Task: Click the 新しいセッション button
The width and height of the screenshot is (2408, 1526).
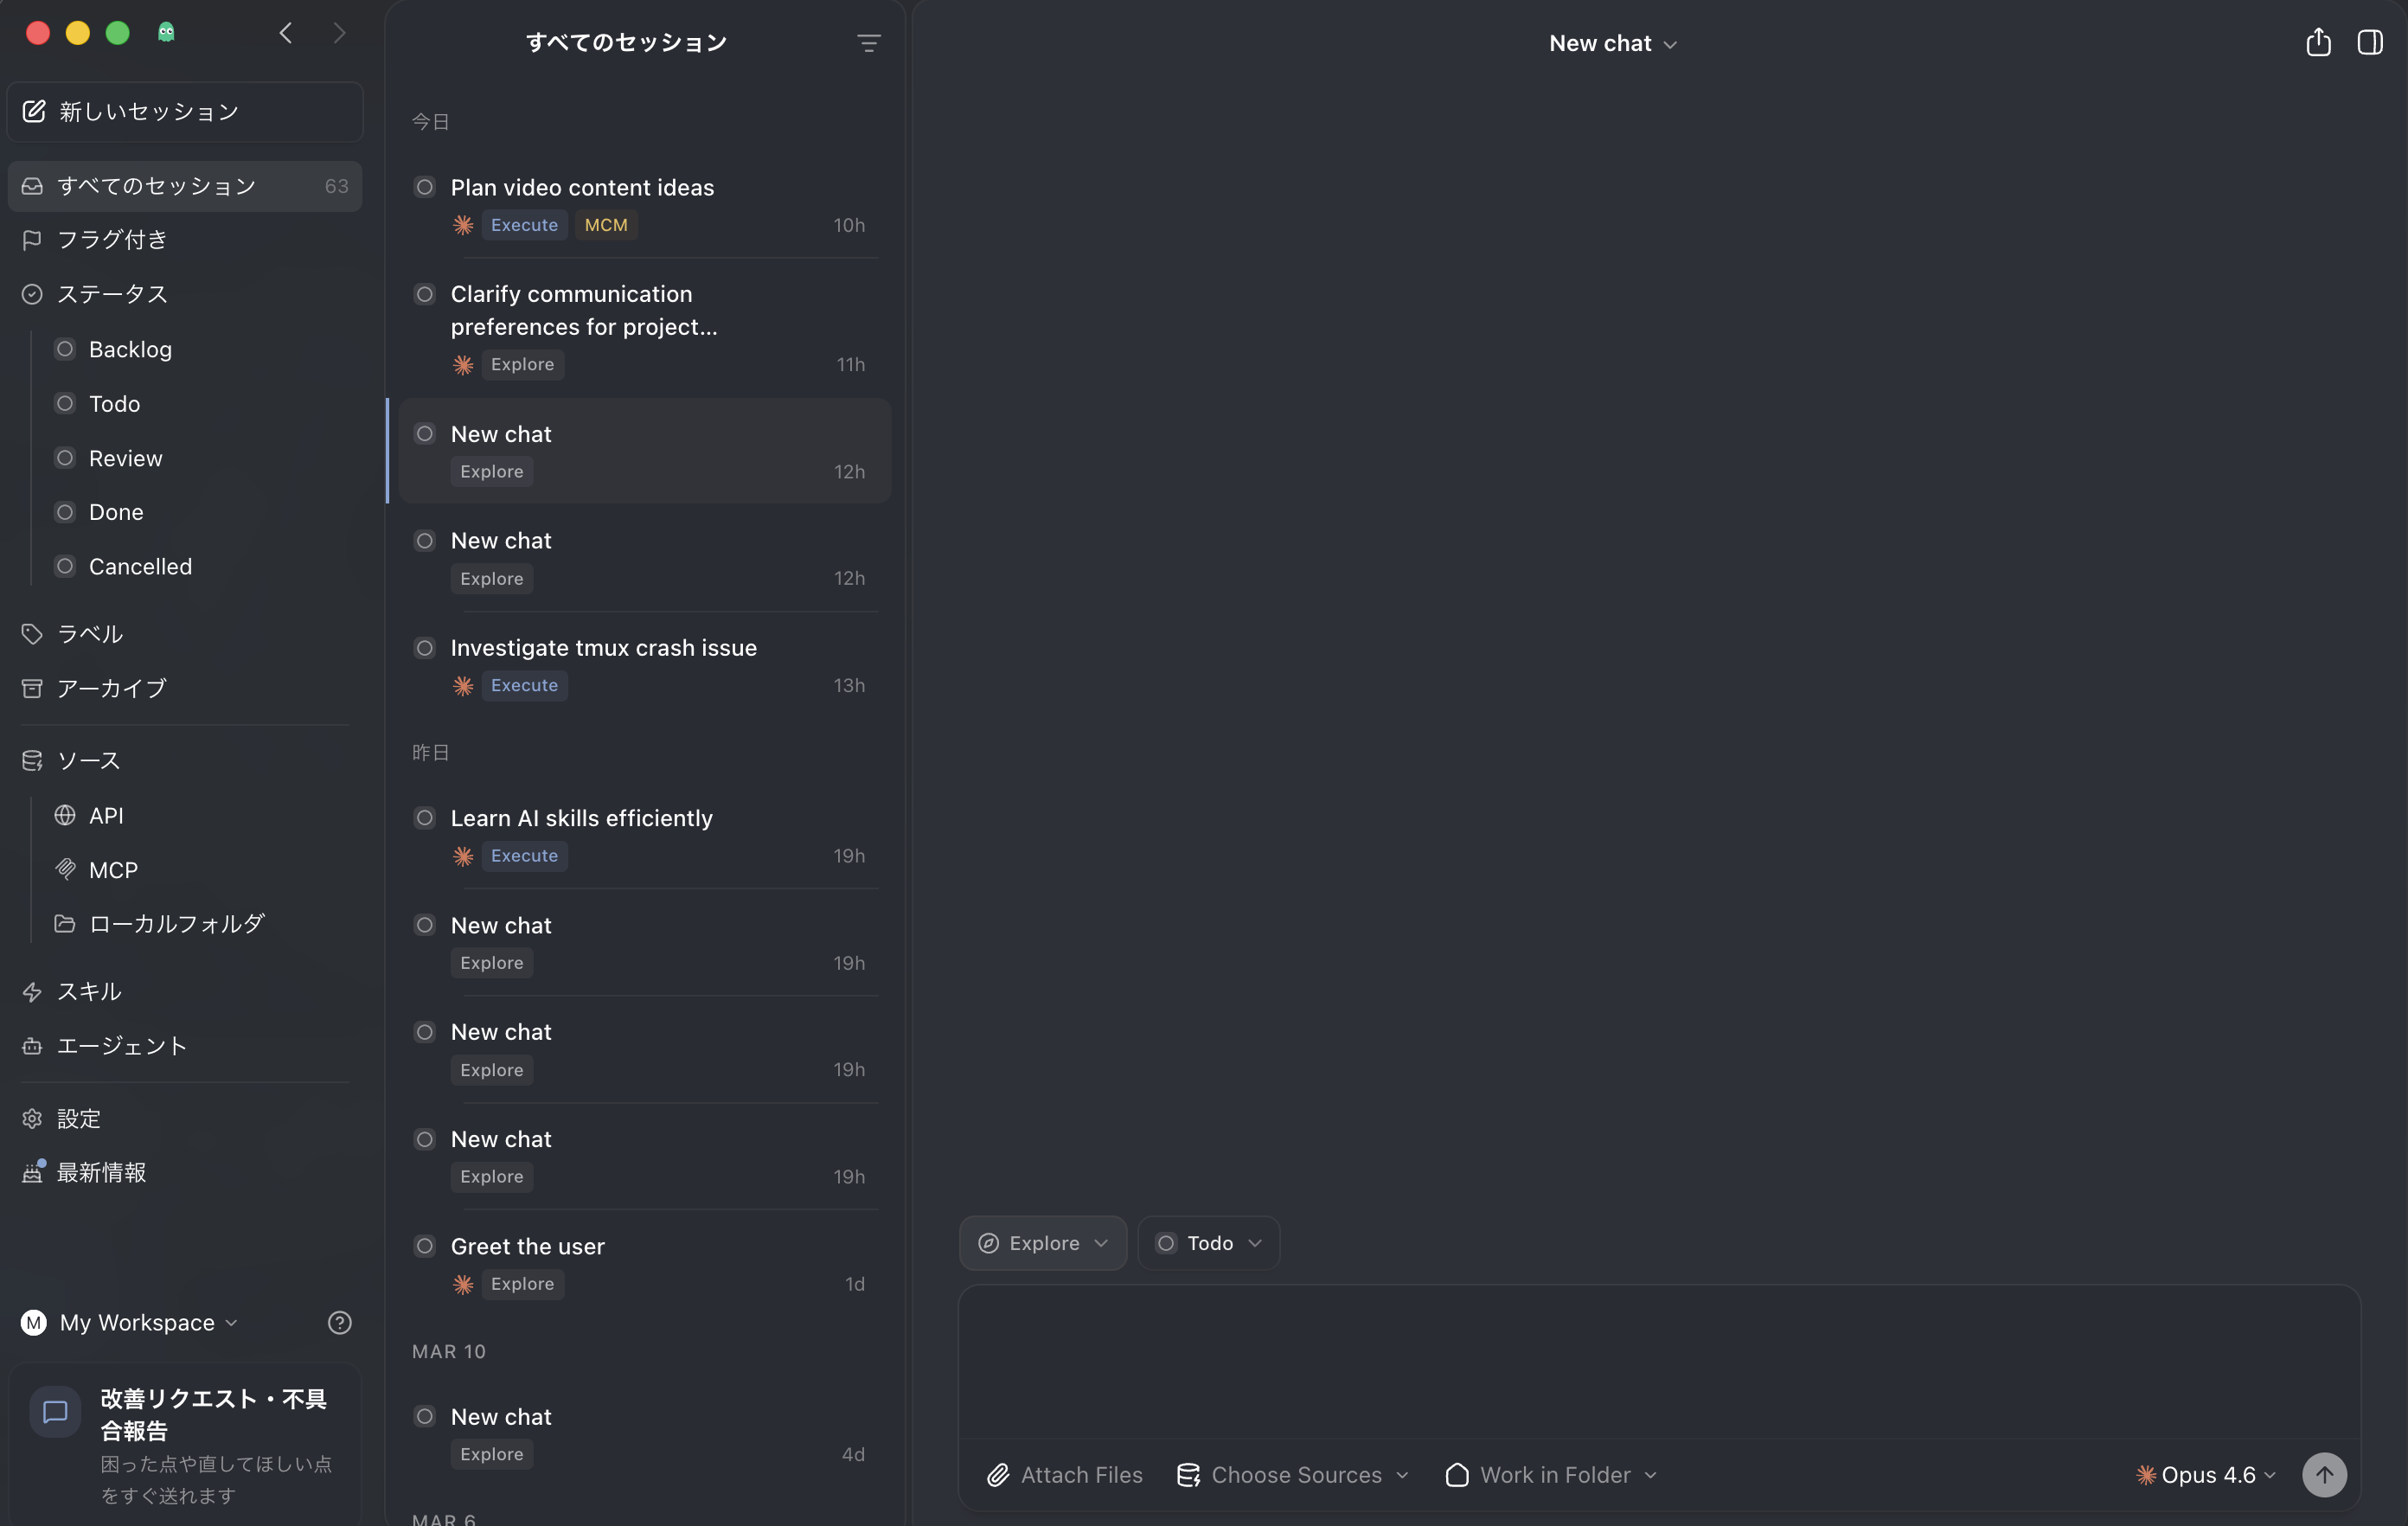Action: coord(185,112)
